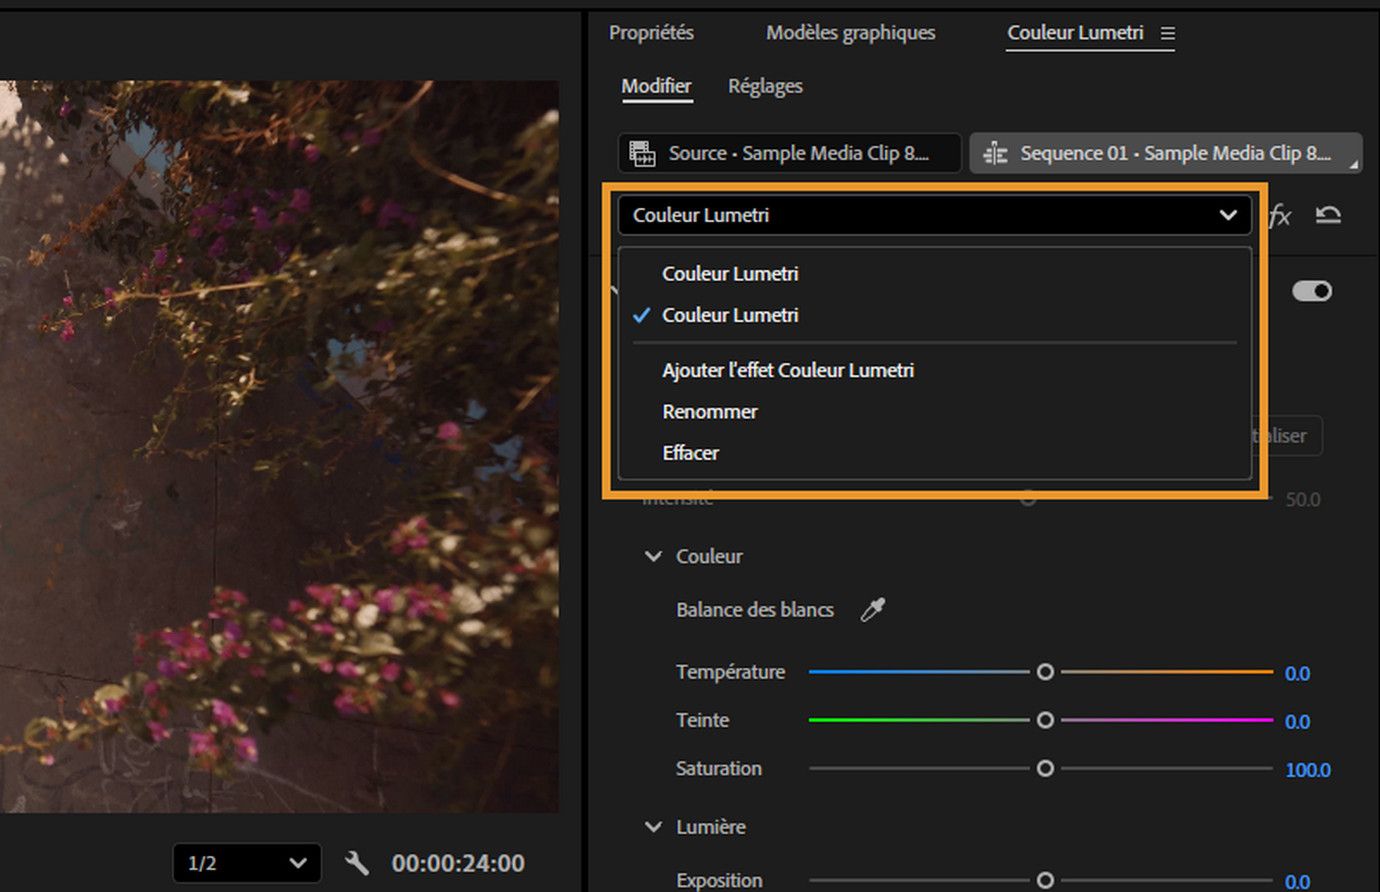Open the 1/2 playback resolution selector

point(246,863)
